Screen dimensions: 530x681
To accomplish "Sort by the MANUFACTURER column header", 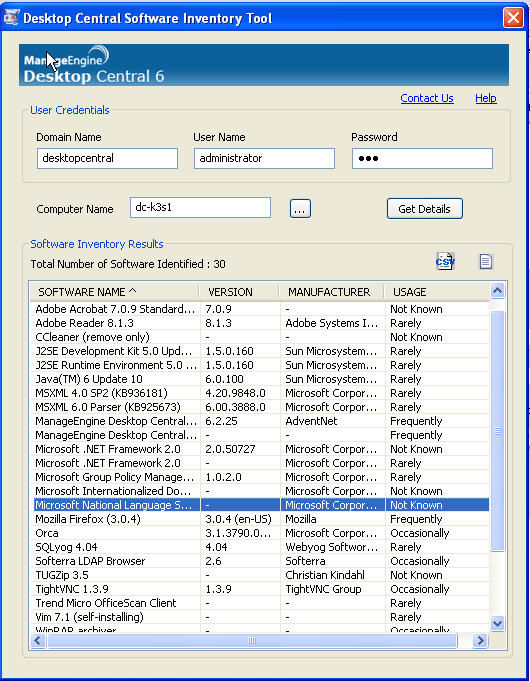I will click(x=332, y=292).
